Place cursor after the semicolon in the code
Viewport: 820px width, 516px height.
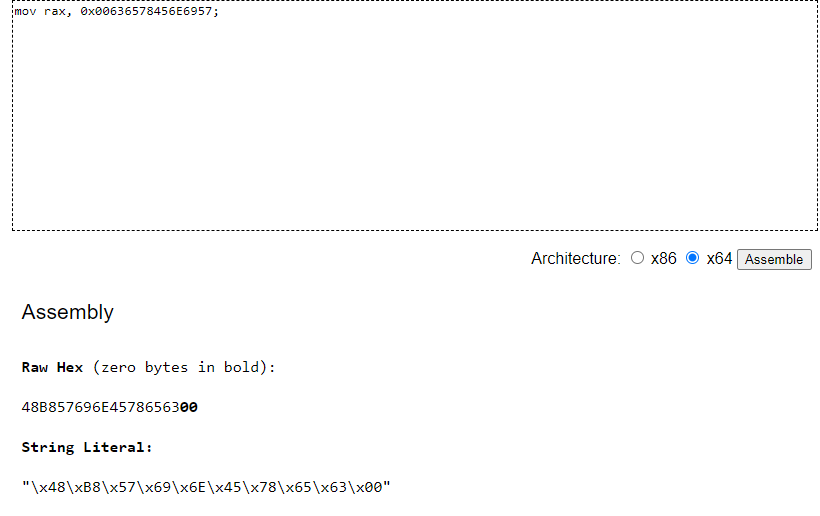point(220,11)
